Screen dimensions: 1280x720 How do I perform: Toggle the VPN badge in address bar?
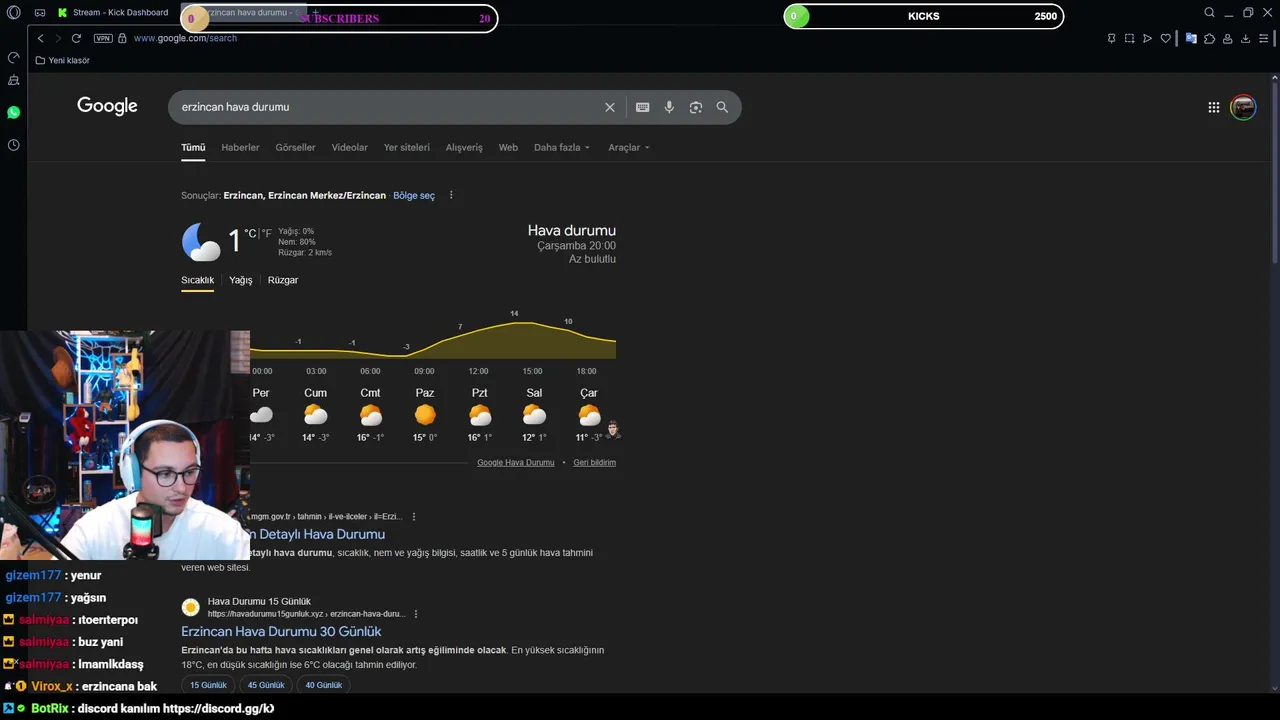(x=103, y=38)
